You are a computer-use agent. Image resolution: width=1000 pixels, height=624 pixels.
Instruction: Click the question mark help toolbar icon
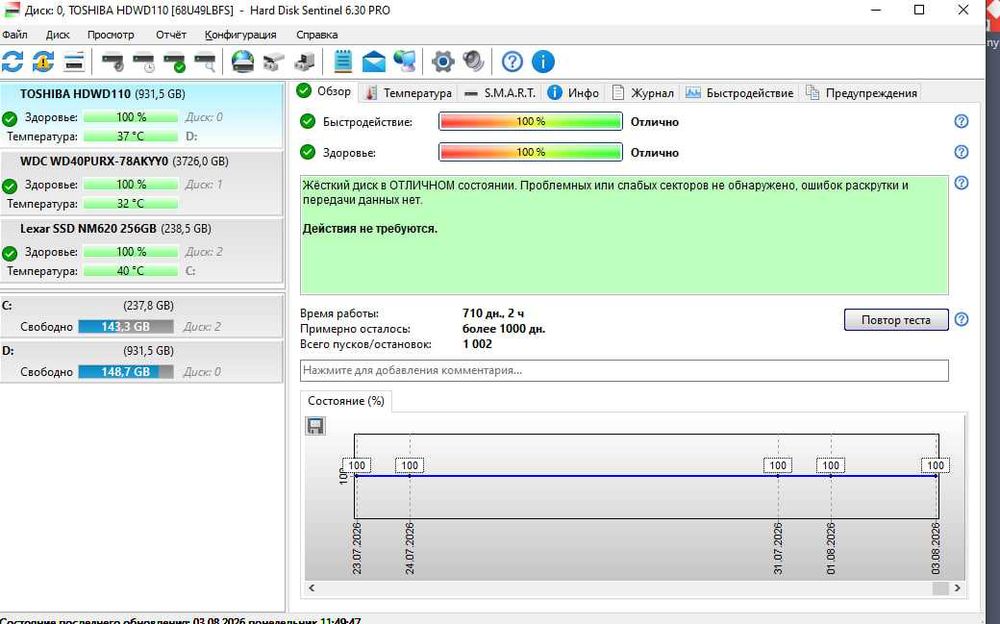[x=512, y=62]
